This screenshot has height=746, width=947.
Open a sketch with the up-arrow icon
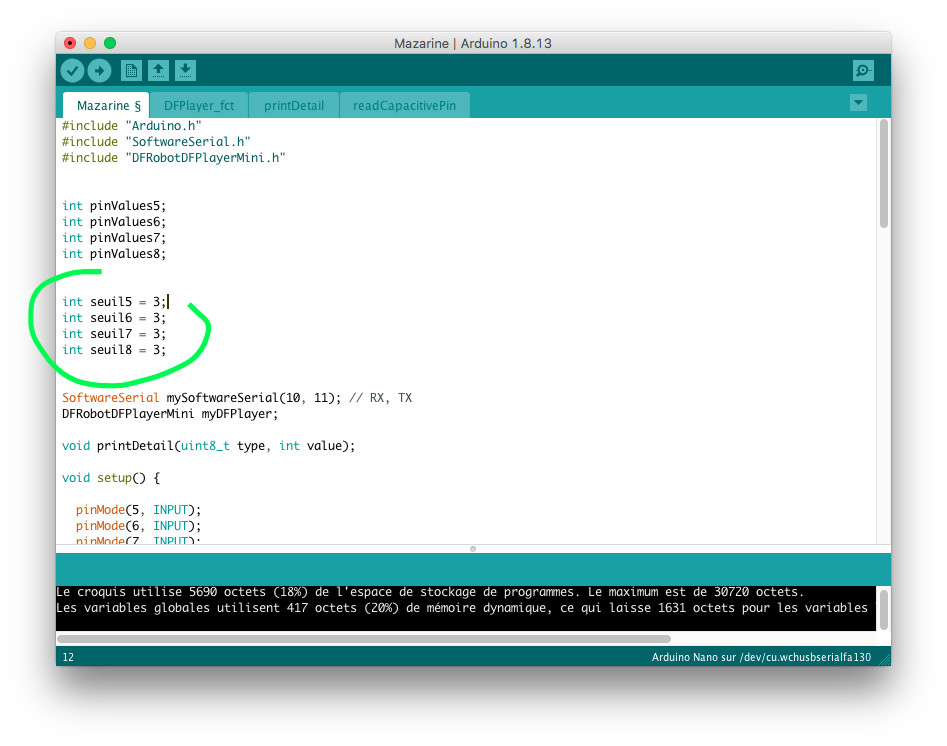(x=158, y=70)
